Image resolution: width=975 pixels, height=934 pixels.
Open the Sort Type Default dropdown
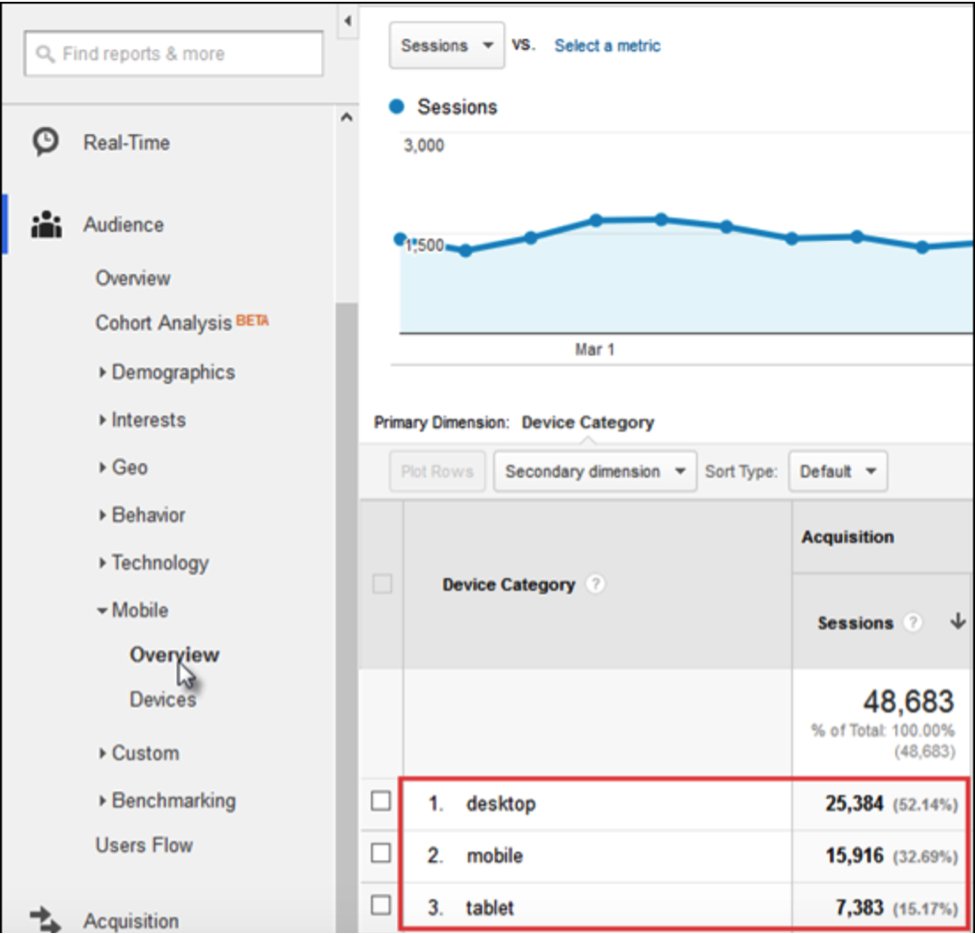(x=837, y=471)
